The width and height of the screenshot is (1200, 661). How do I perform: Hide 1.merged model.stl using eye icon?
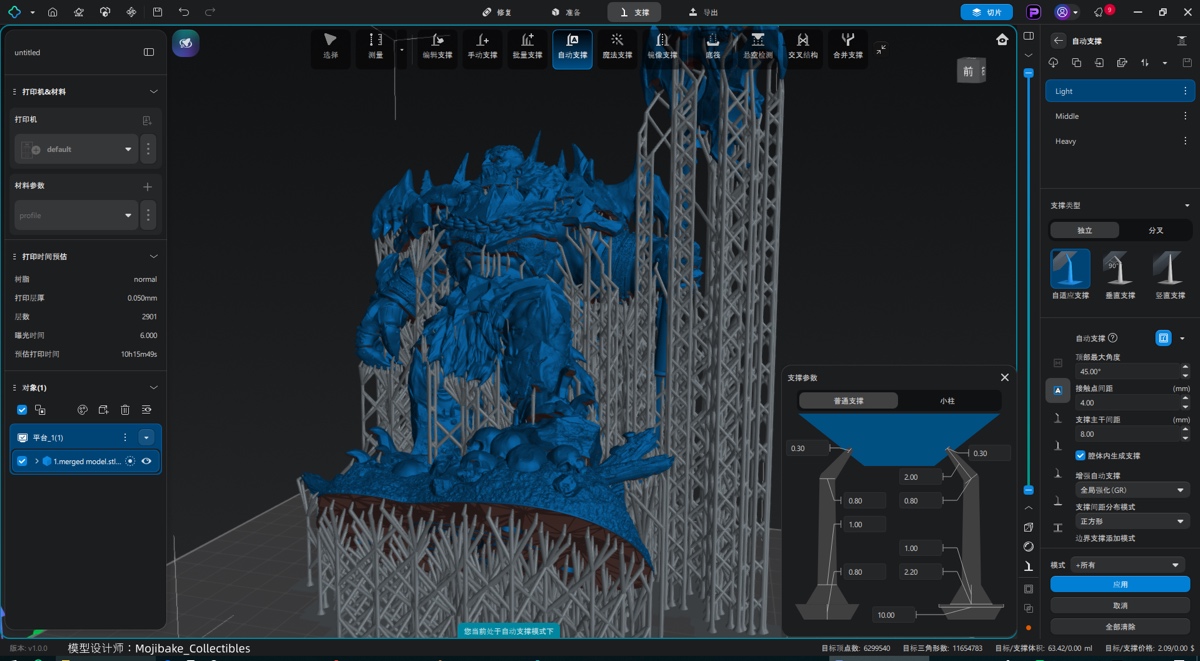tap(146, 461)
